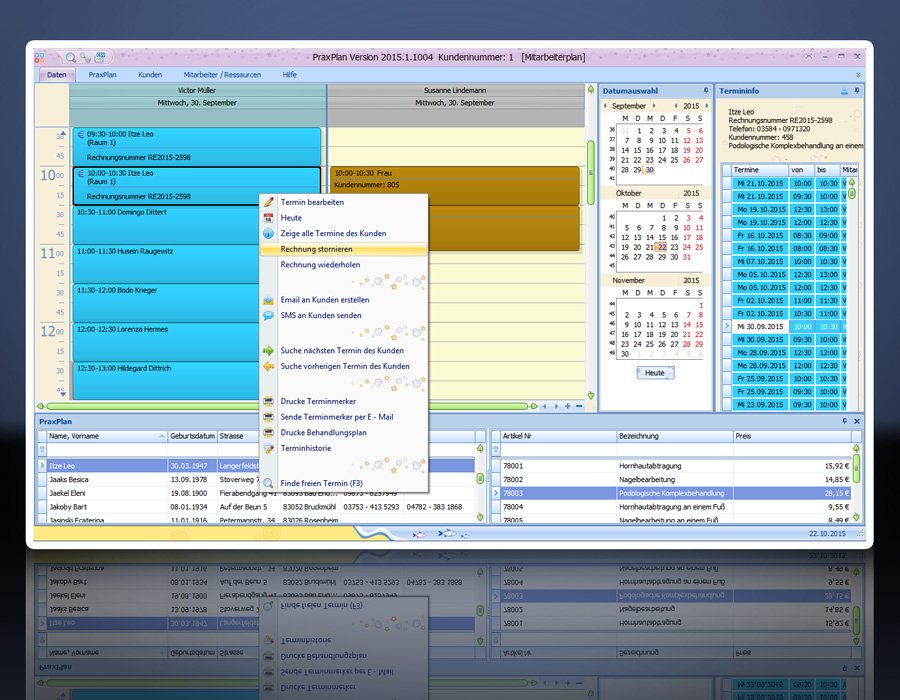
Task: Choose Rechnung wiederholen from context menu
Action: click(343, 265)
